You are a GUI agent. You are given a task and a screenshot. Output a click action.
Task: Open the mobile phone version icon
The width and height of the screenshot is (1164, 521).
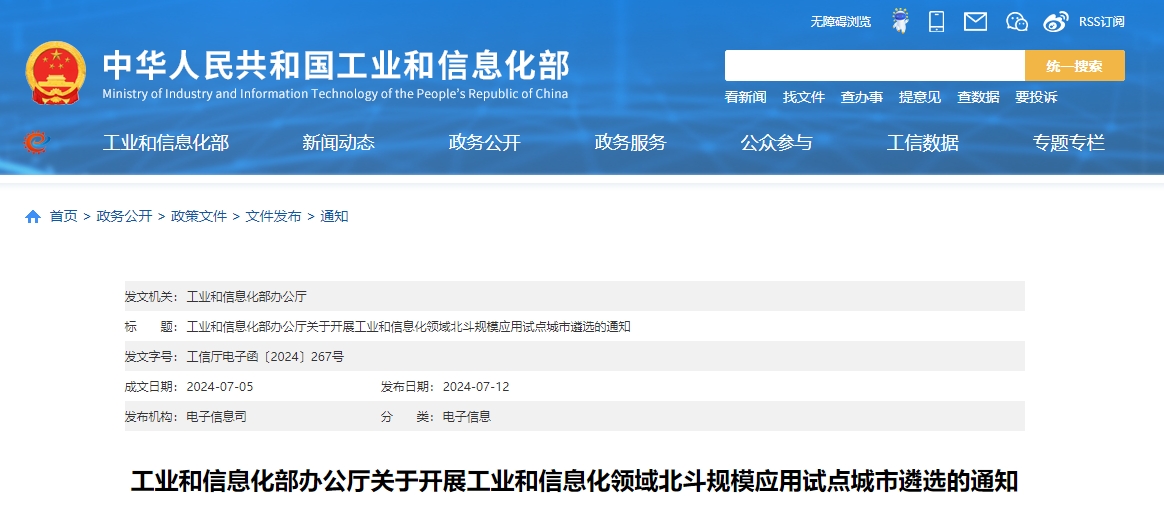coord(937,22)
